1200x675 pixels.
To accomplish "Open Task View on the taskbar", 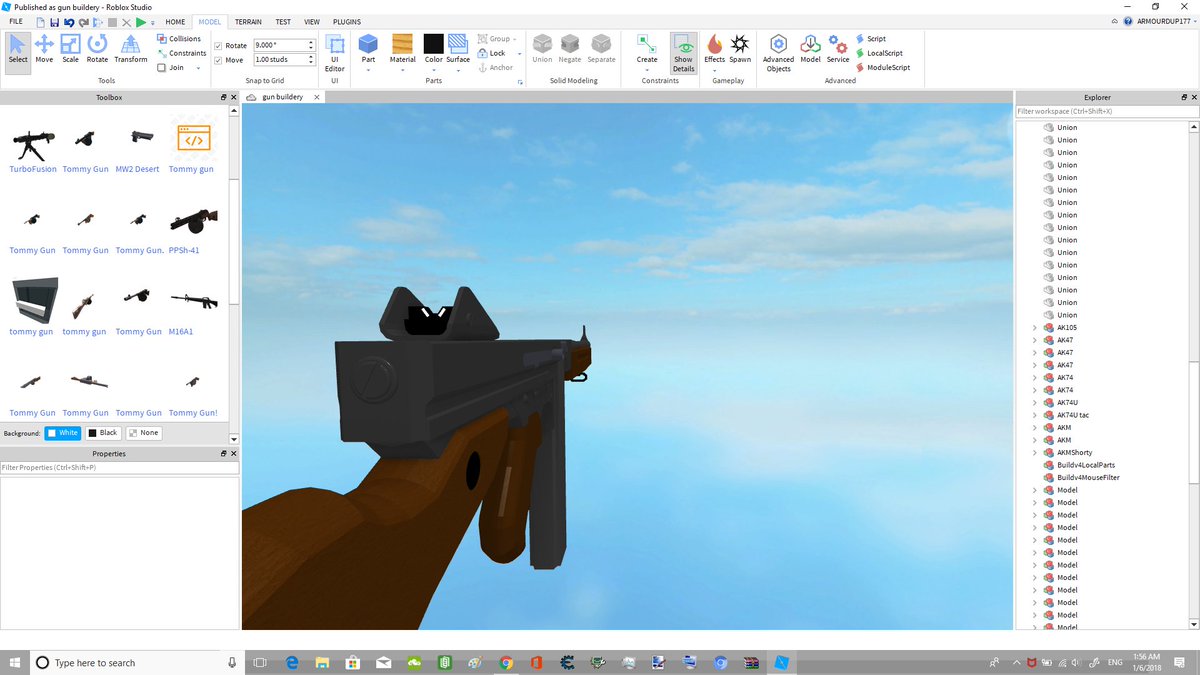I will [x=260, y=662].
